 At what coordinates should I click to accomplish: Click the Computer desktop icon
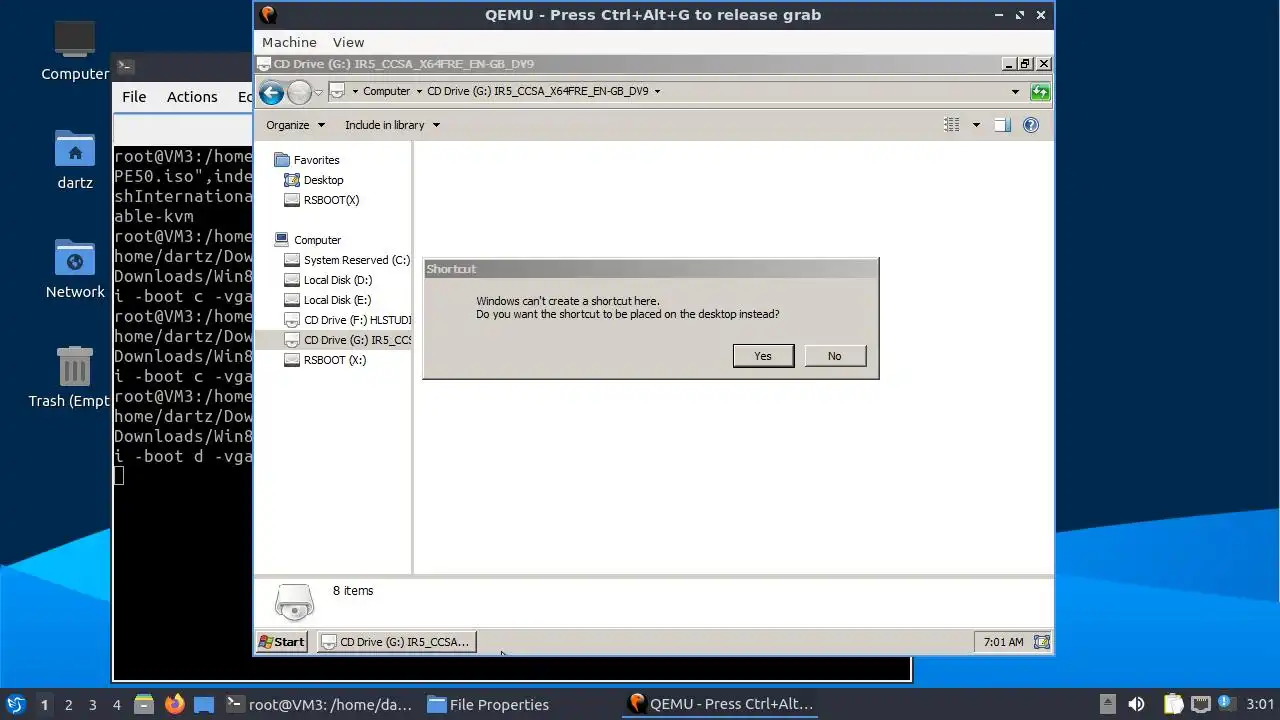click(x=75, y=50)
